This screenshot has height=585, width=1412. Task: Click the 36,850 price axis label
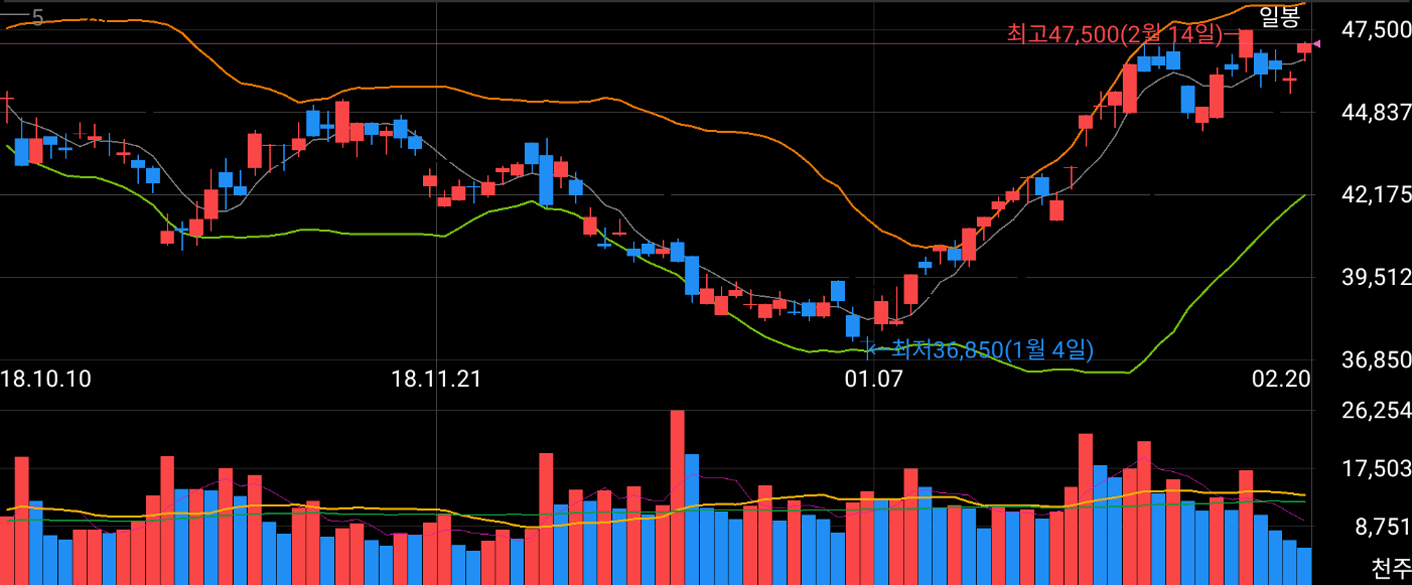point(1376,359)
